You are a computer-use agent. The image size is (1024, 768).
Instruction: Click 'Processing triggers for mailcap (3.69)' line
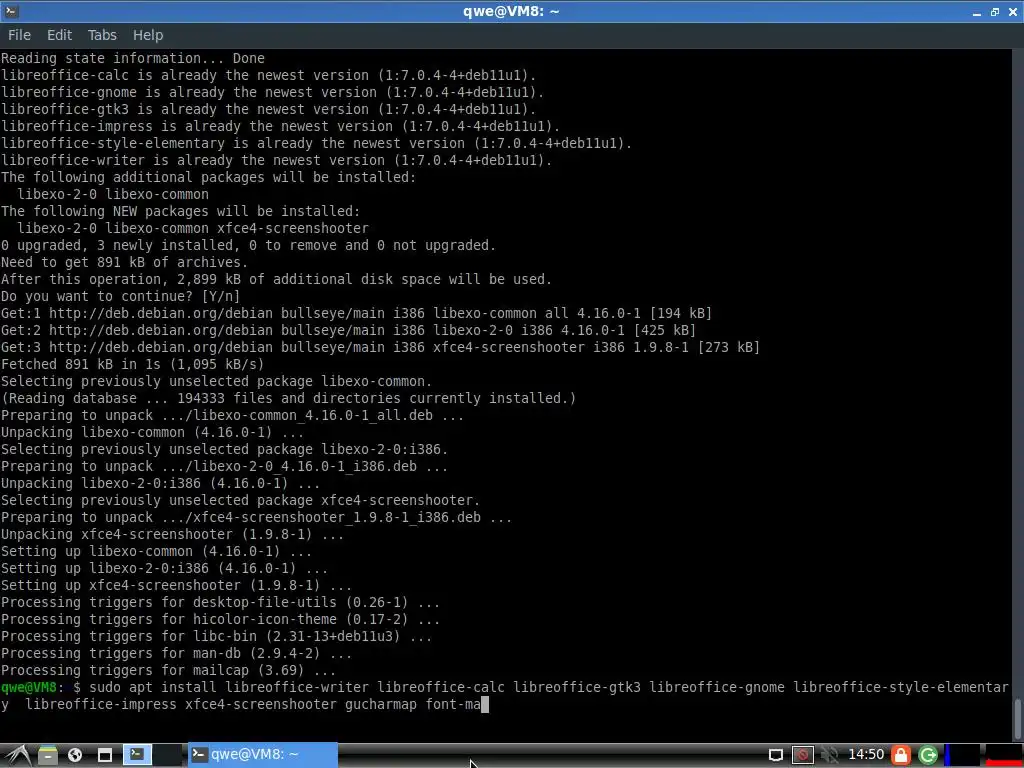[x=168, y=670]
